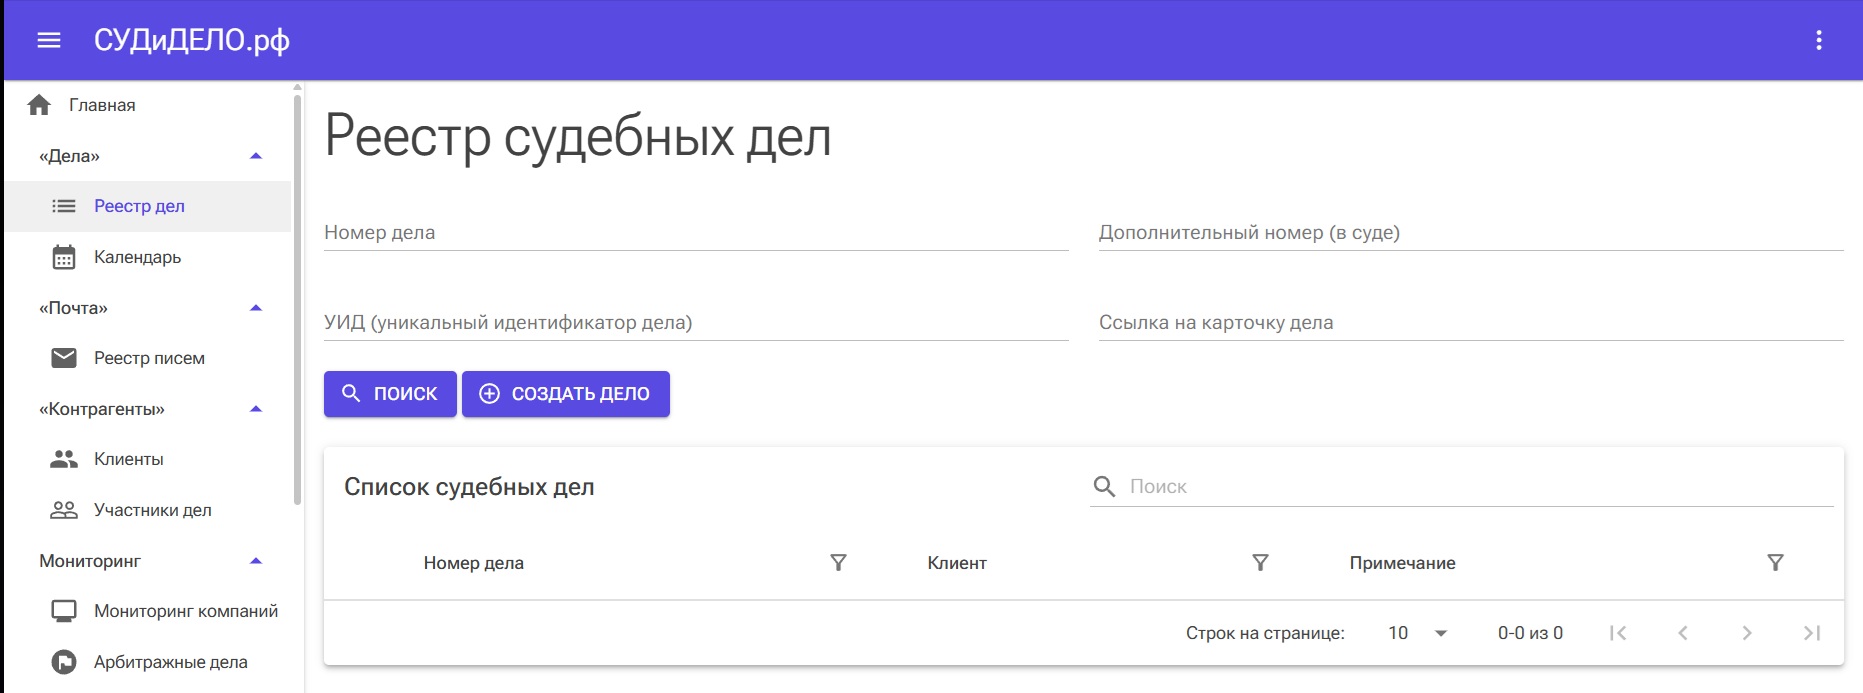Select Реестр дел in the sidebar
1863x693 pixels.
coord(139,206)
